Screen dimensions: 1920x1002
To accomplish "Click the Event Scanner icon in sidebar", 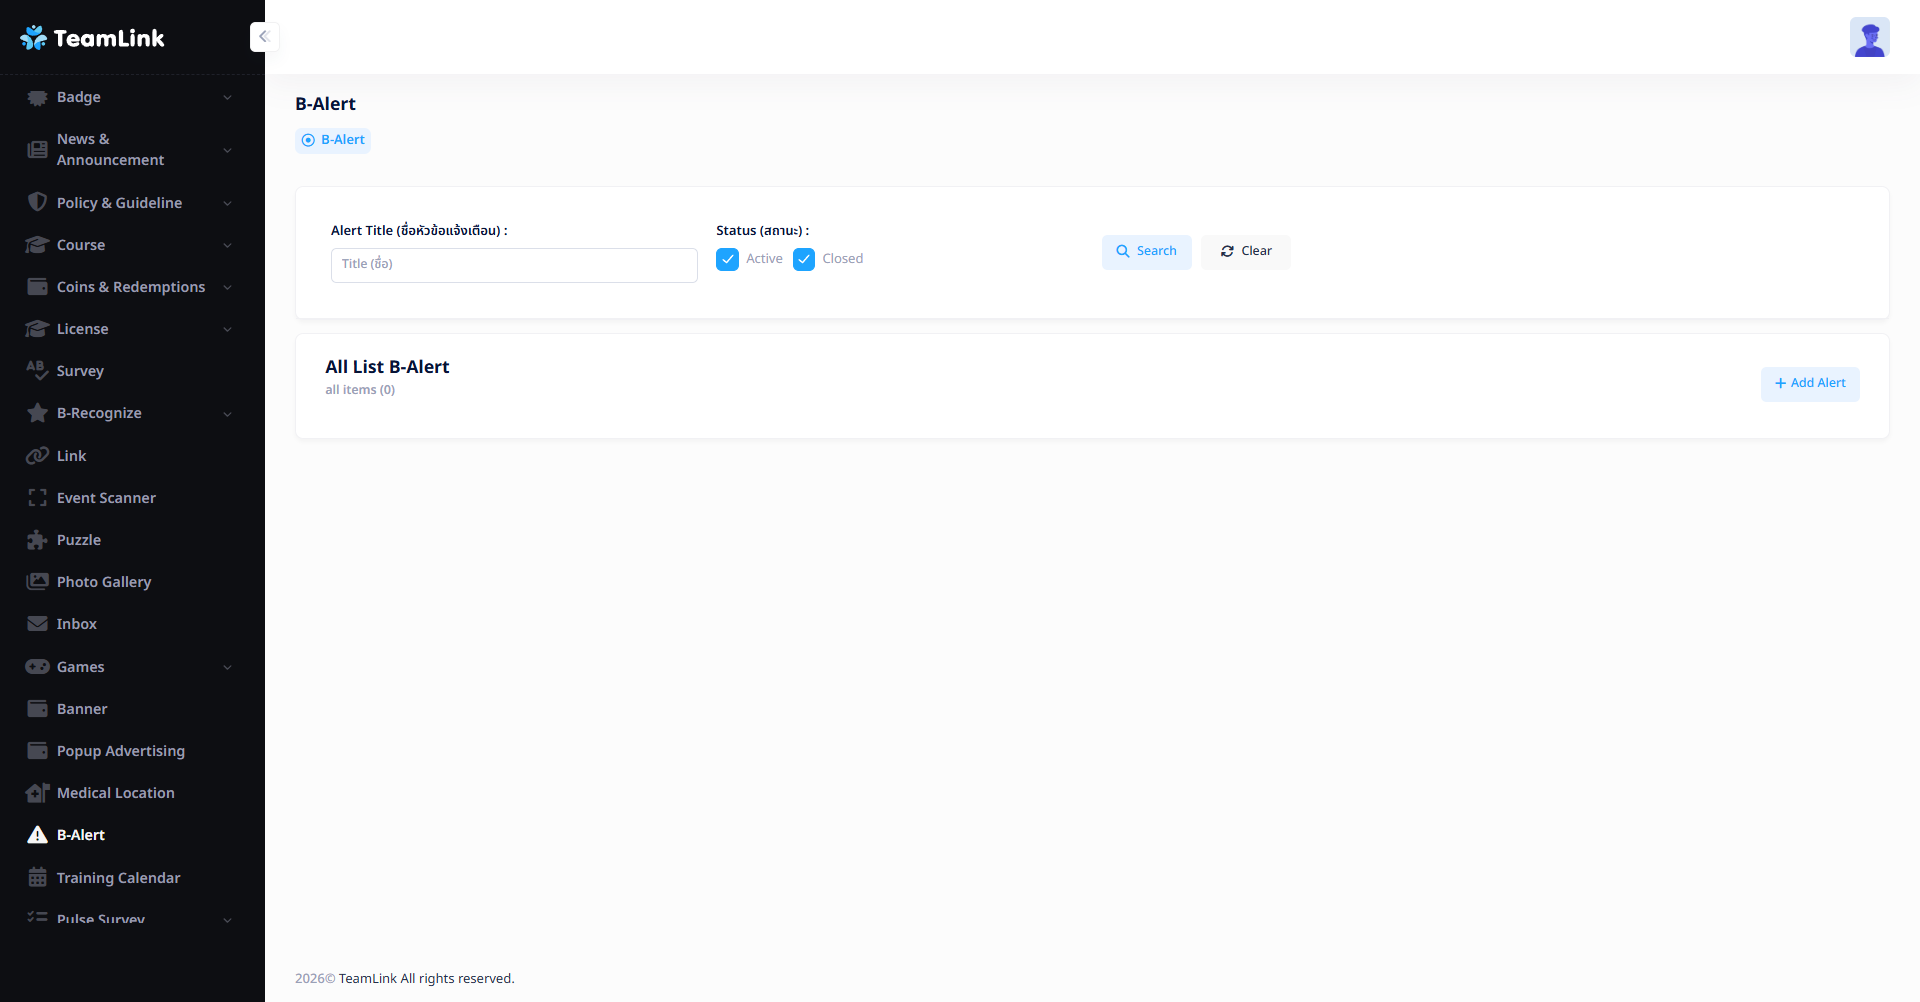I will coord(37,498).
